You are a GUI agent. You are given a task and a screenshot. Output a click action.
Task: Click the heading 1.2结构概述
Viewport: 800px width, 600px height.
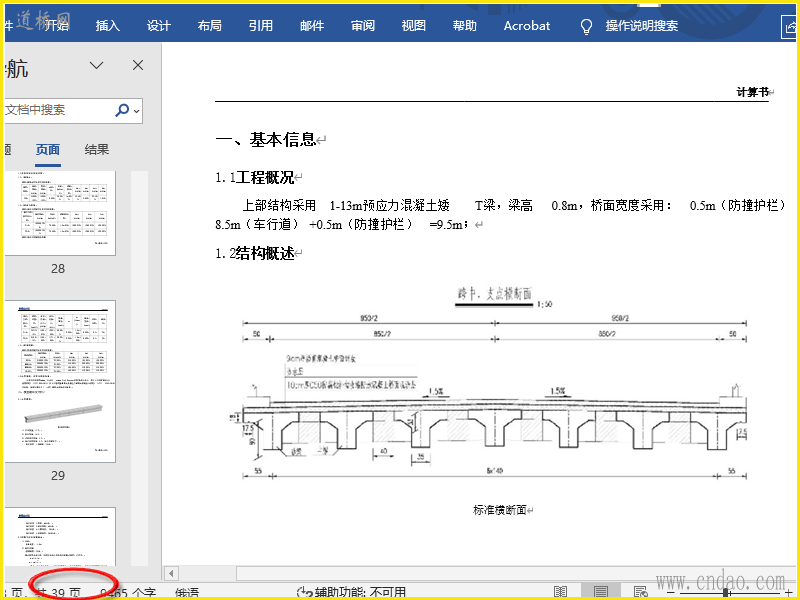[255, 253]
